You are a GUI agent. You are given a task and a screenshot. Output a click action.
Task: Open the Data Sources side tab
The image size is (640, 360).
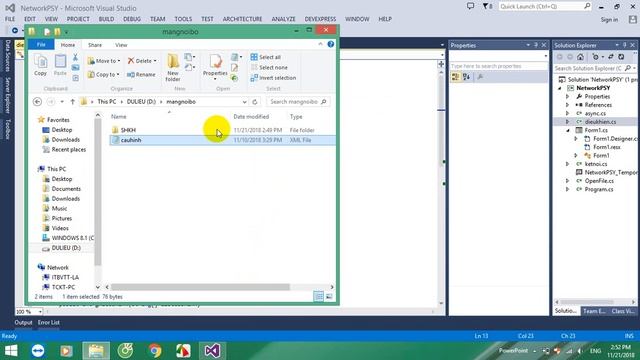click(x=7, y=56)
